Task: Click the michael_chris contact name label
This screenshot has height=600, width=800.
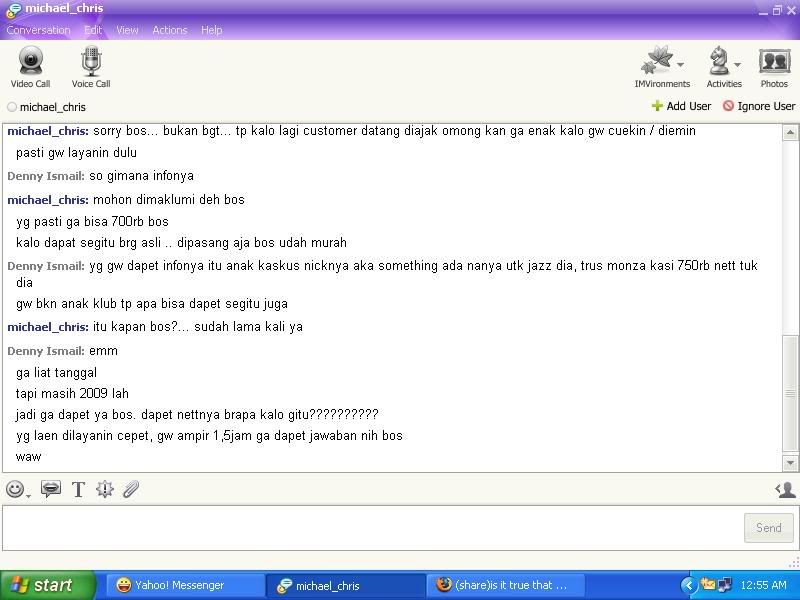Action: click(x=53, y=107)
